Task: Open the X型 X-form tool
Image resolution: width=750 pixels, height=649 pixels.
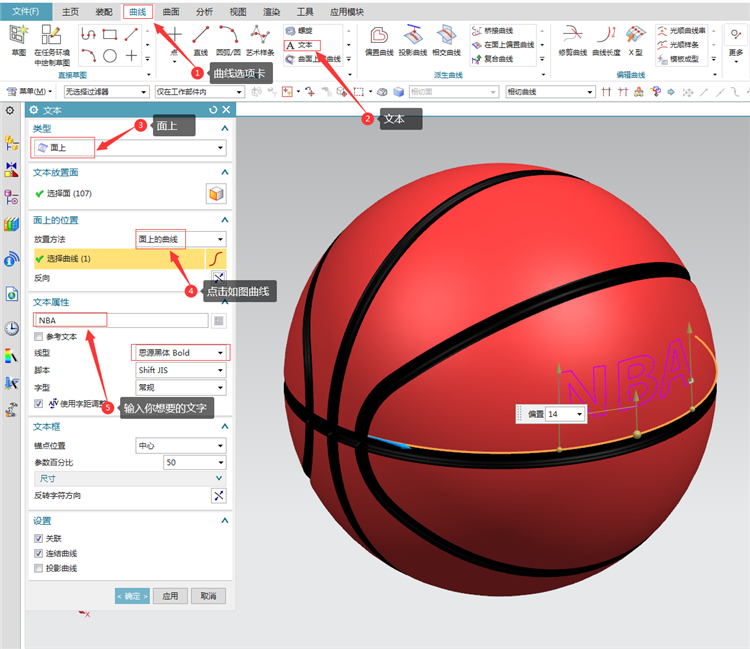Action: (x=636, y=42)
